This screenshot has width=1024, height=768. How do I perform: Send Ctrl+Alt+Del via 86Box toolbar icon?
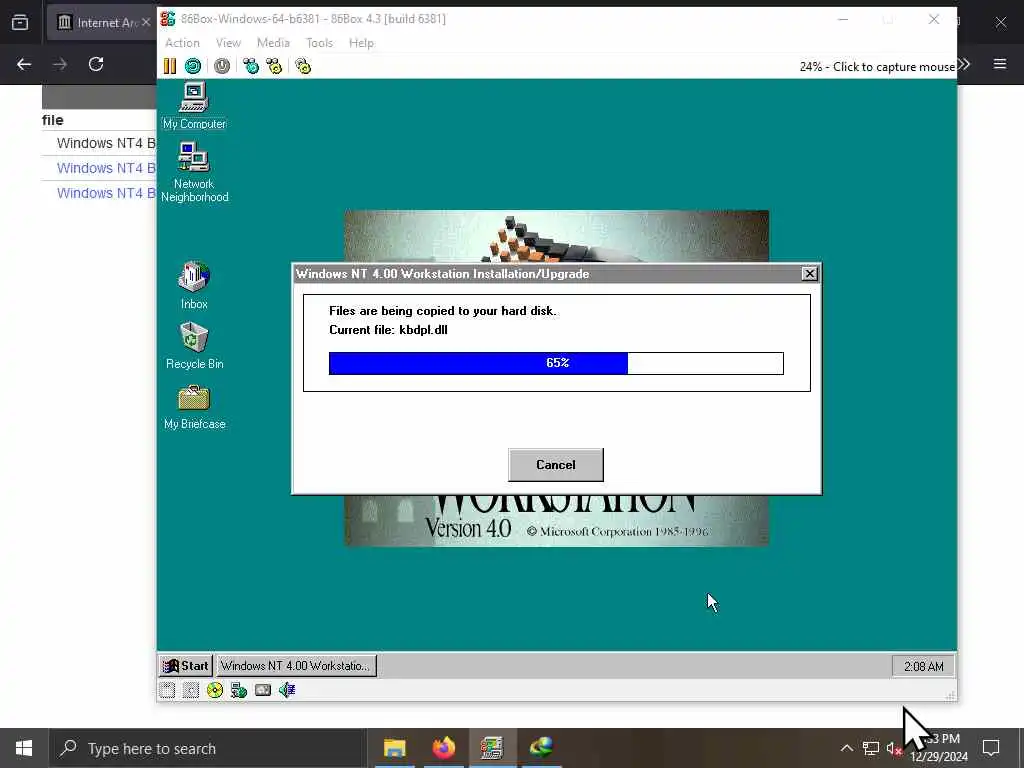click(251, 66)
